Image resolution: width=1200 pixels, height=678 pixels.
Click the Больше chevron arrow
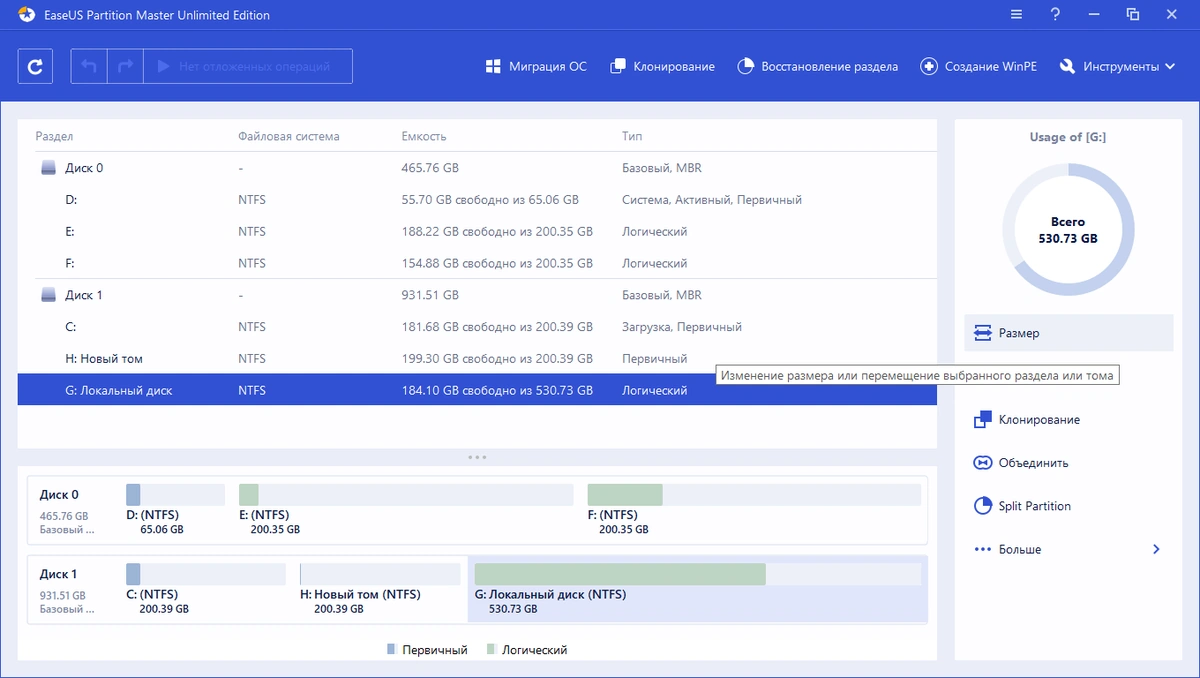tap(1156, 549)
